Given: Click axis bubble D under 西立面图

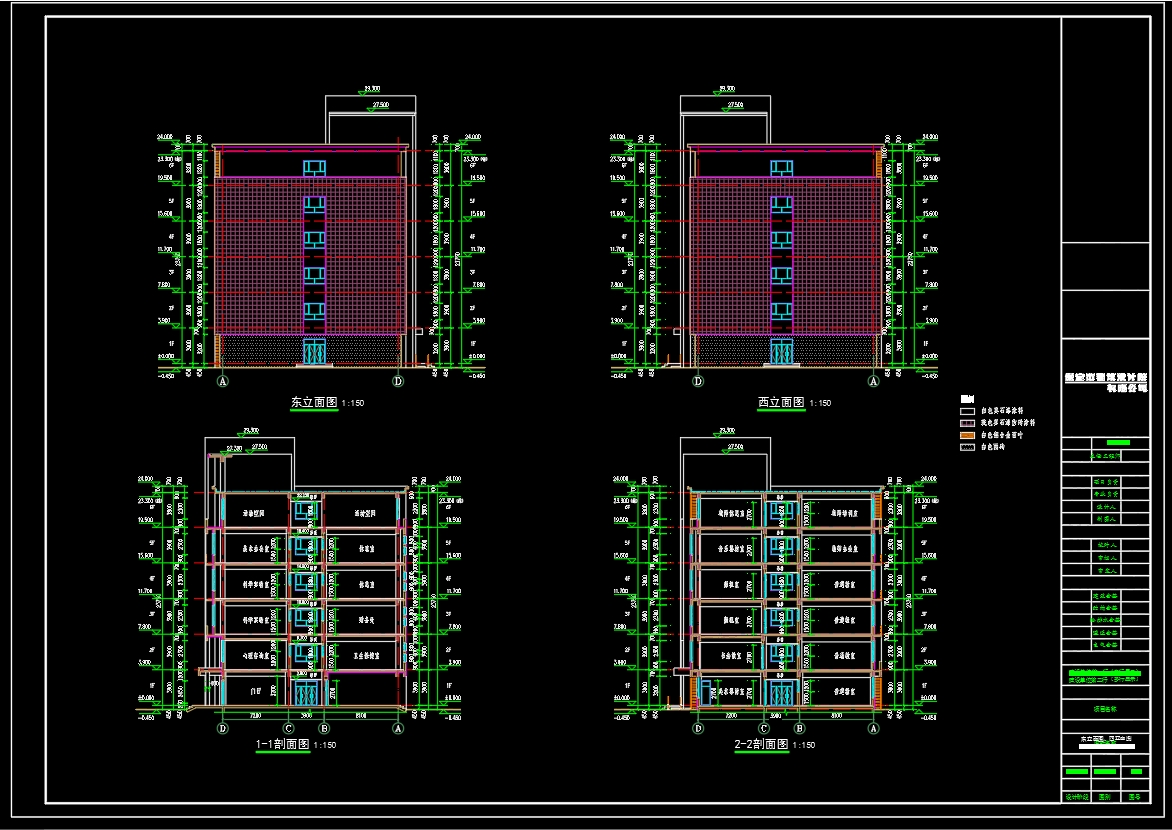Looking at the screenshot, I should click(x=698, y=381).
